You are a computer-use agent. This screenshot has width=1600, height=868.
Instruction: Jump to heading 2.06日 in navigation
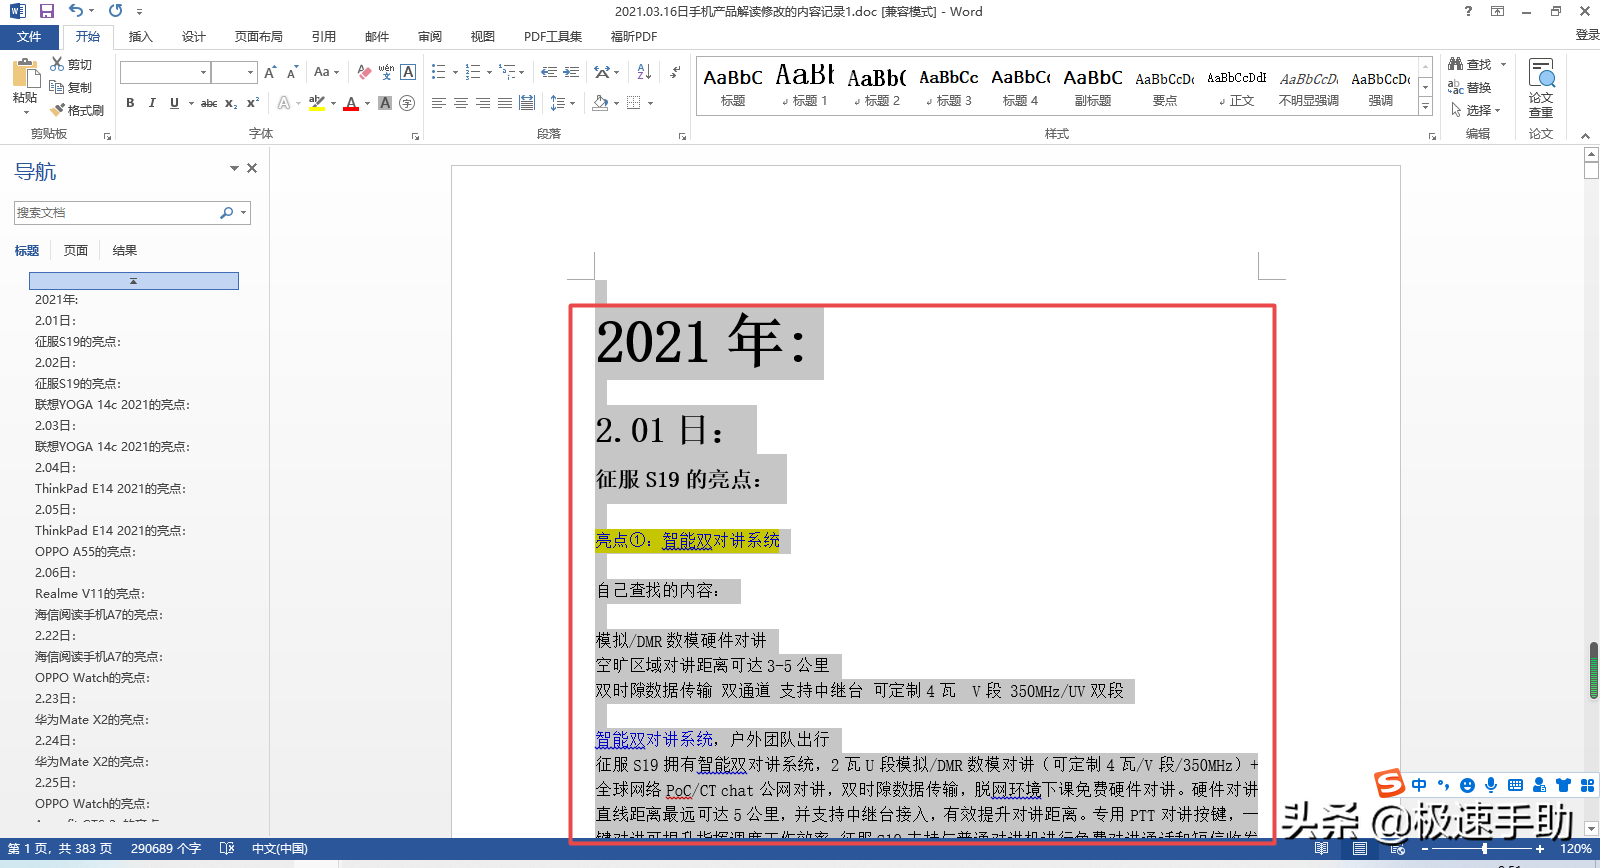pos(56,572)
